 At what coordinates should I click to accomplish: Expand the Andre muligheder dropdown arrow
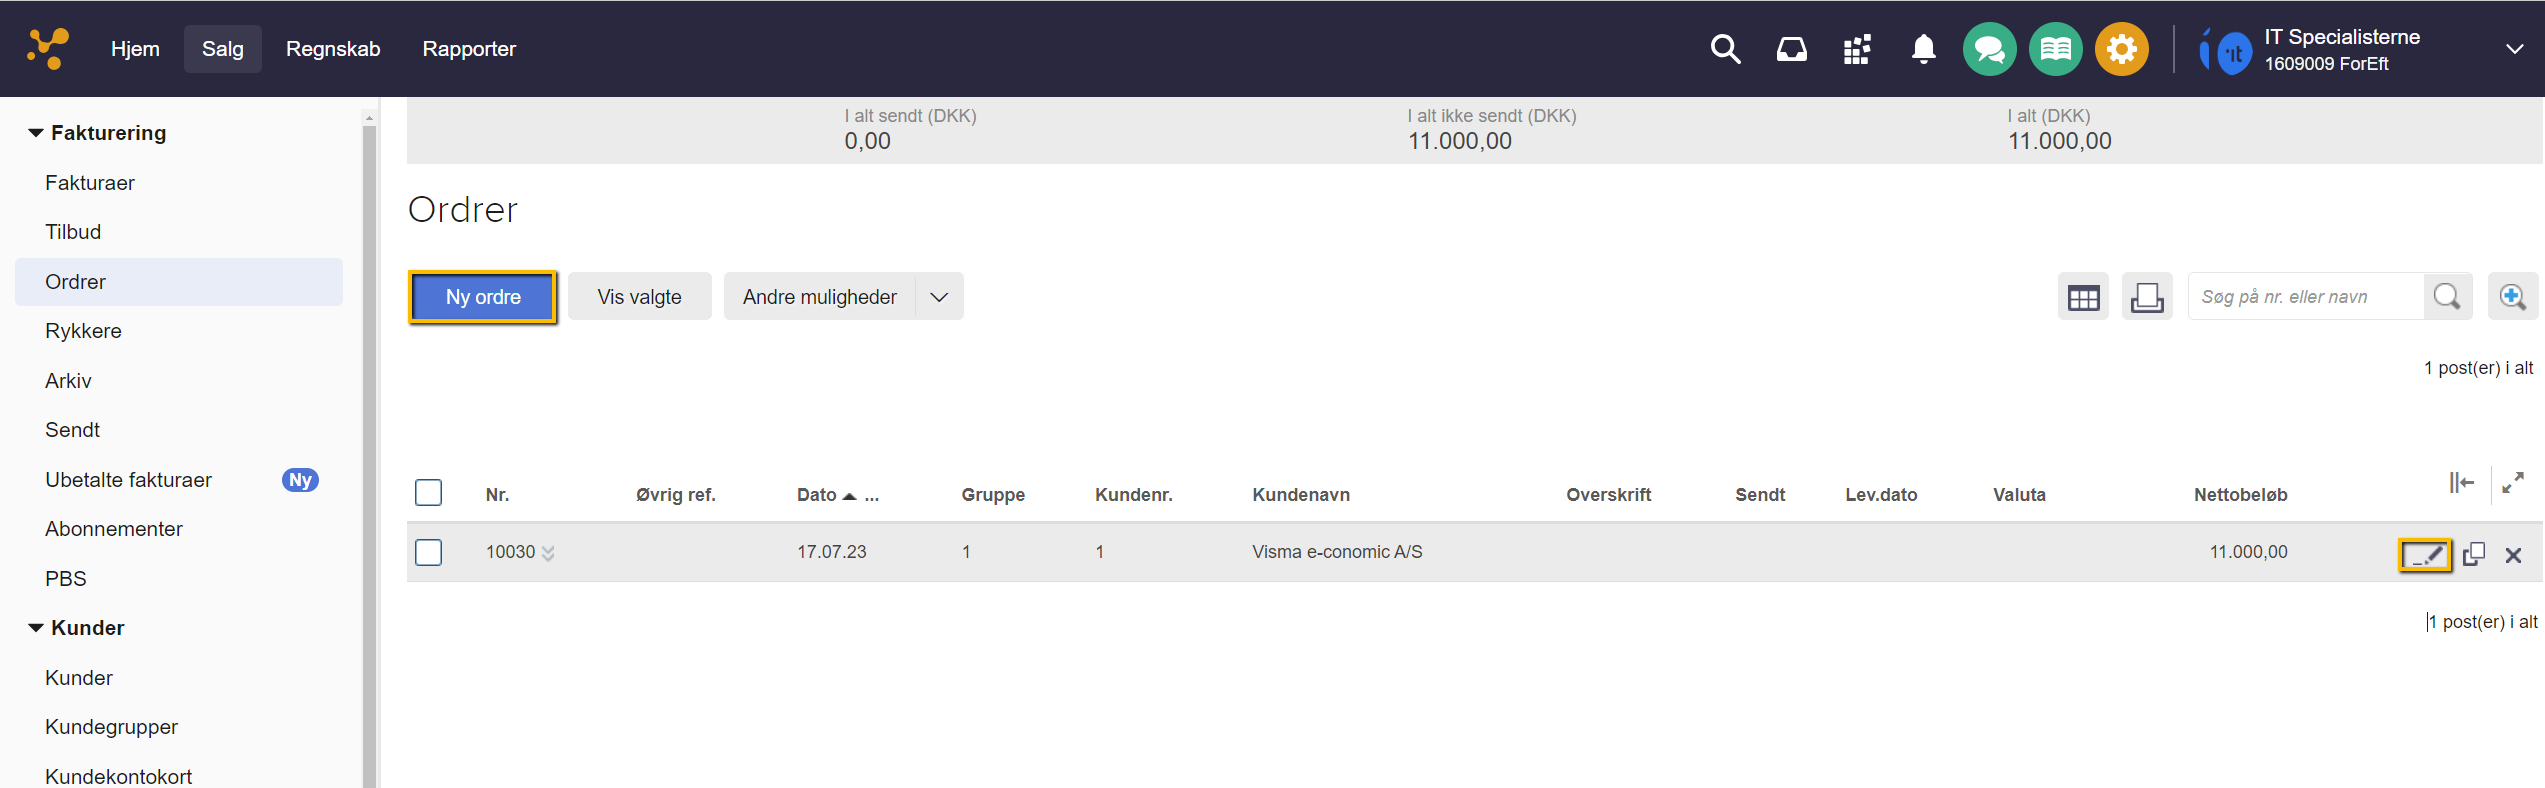click(x=939, y=297)
